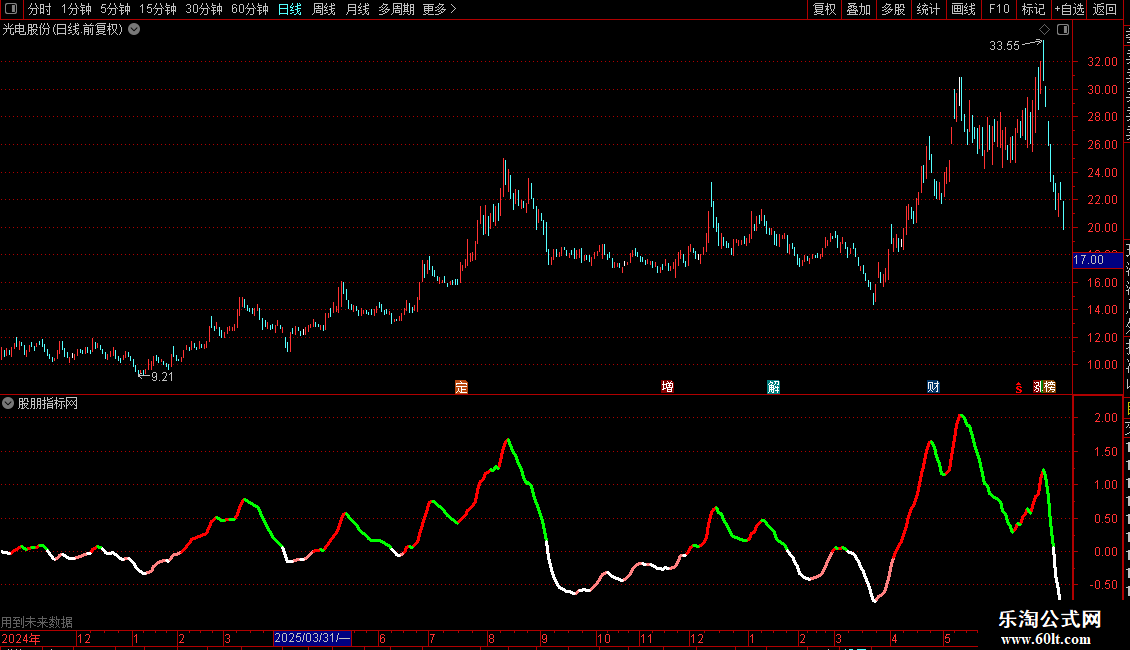Click the 20.00 price axis label
The height and width of the screenshot is (650, 1130).
[x=1102, y=228]
